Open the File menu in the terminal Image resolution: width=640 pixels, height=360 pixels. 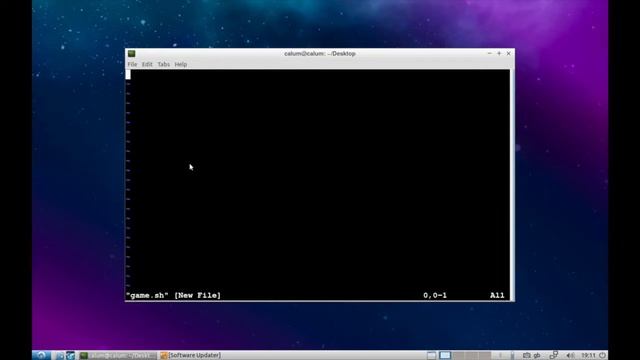(132, 64)
